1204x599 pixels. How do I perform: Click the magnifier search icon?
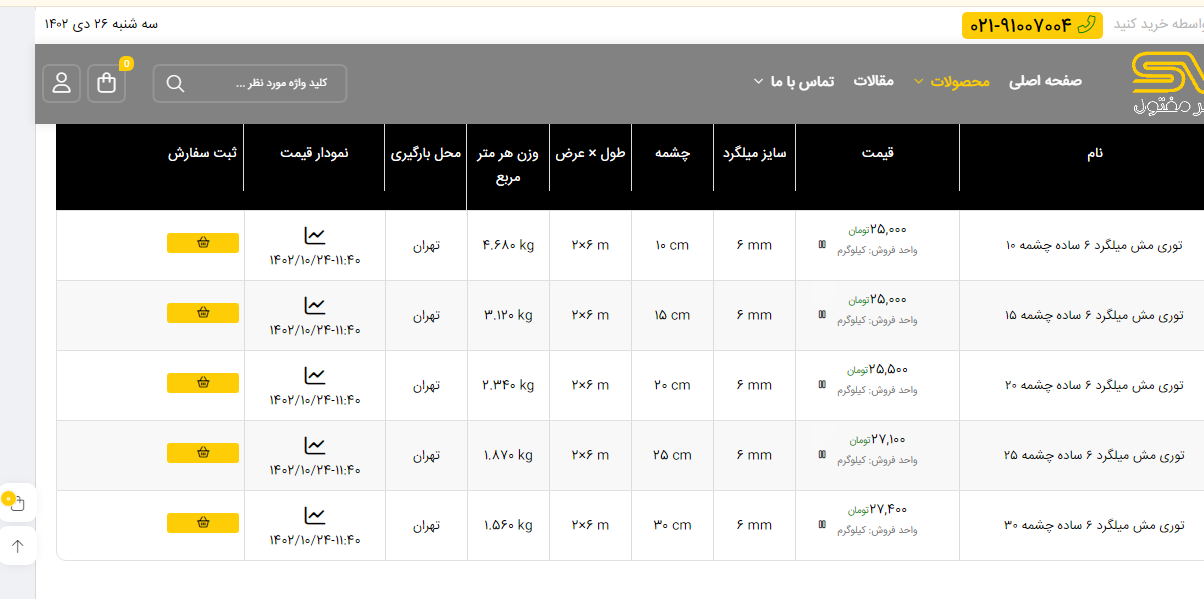coord(175,84)
